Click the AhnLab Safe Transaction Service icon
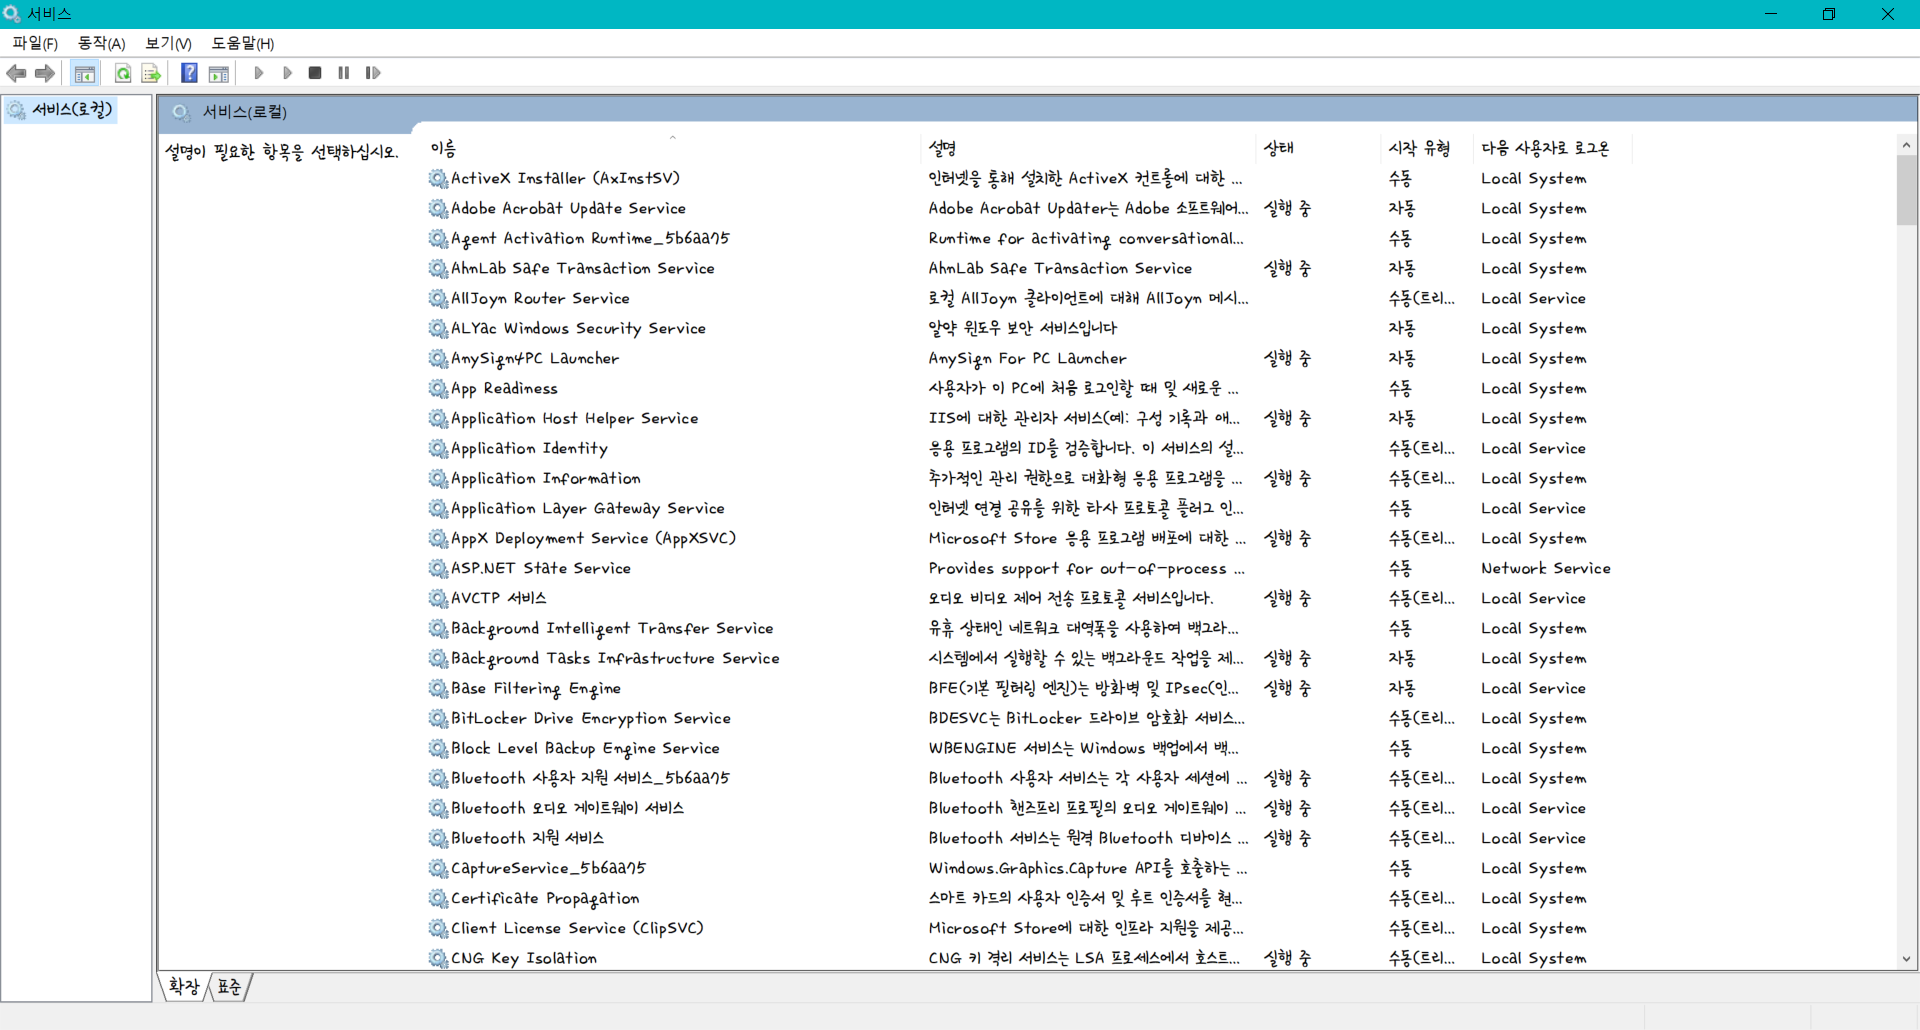1920x1030 pixels. [x=438, y=268]
